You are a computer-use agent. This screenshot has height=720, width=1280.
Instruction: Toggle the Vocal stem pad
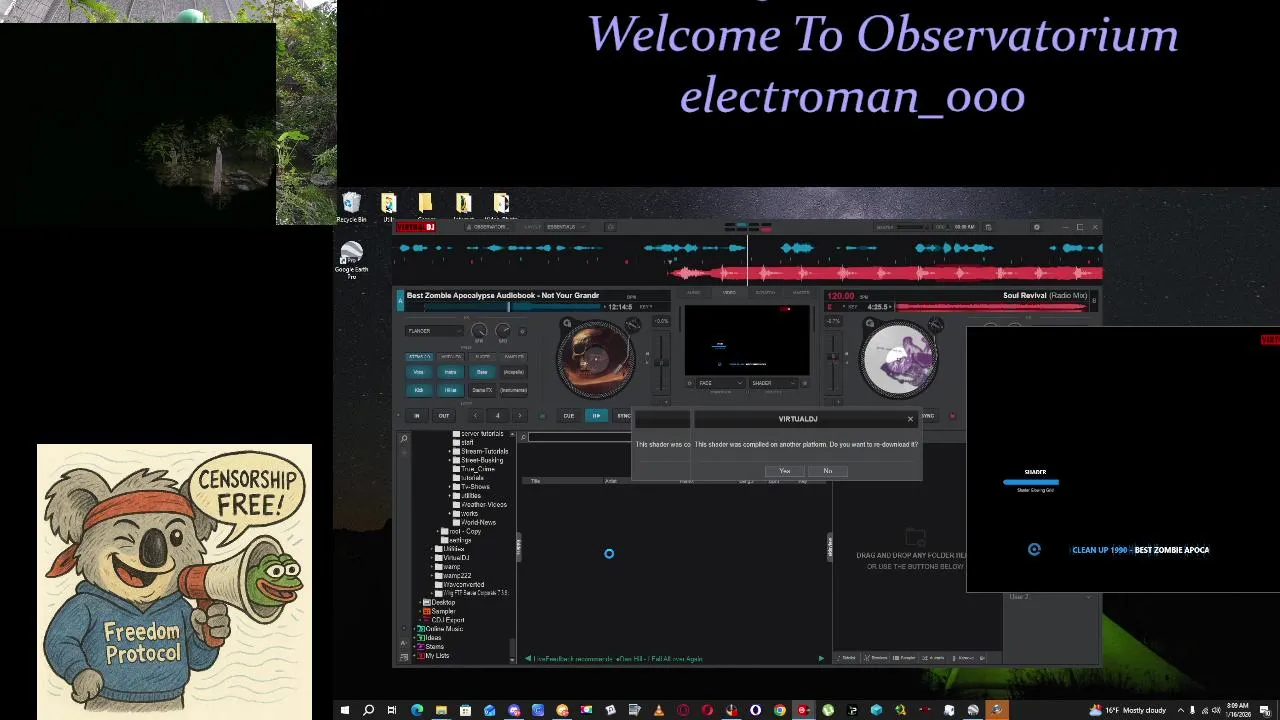click(x=419, y=372)
